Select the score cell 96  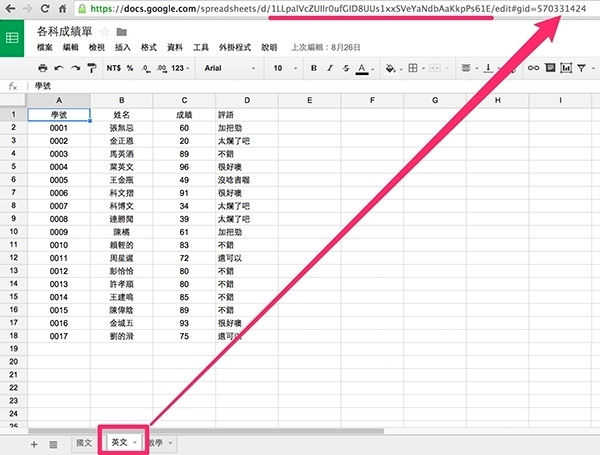tap(184, 167)
